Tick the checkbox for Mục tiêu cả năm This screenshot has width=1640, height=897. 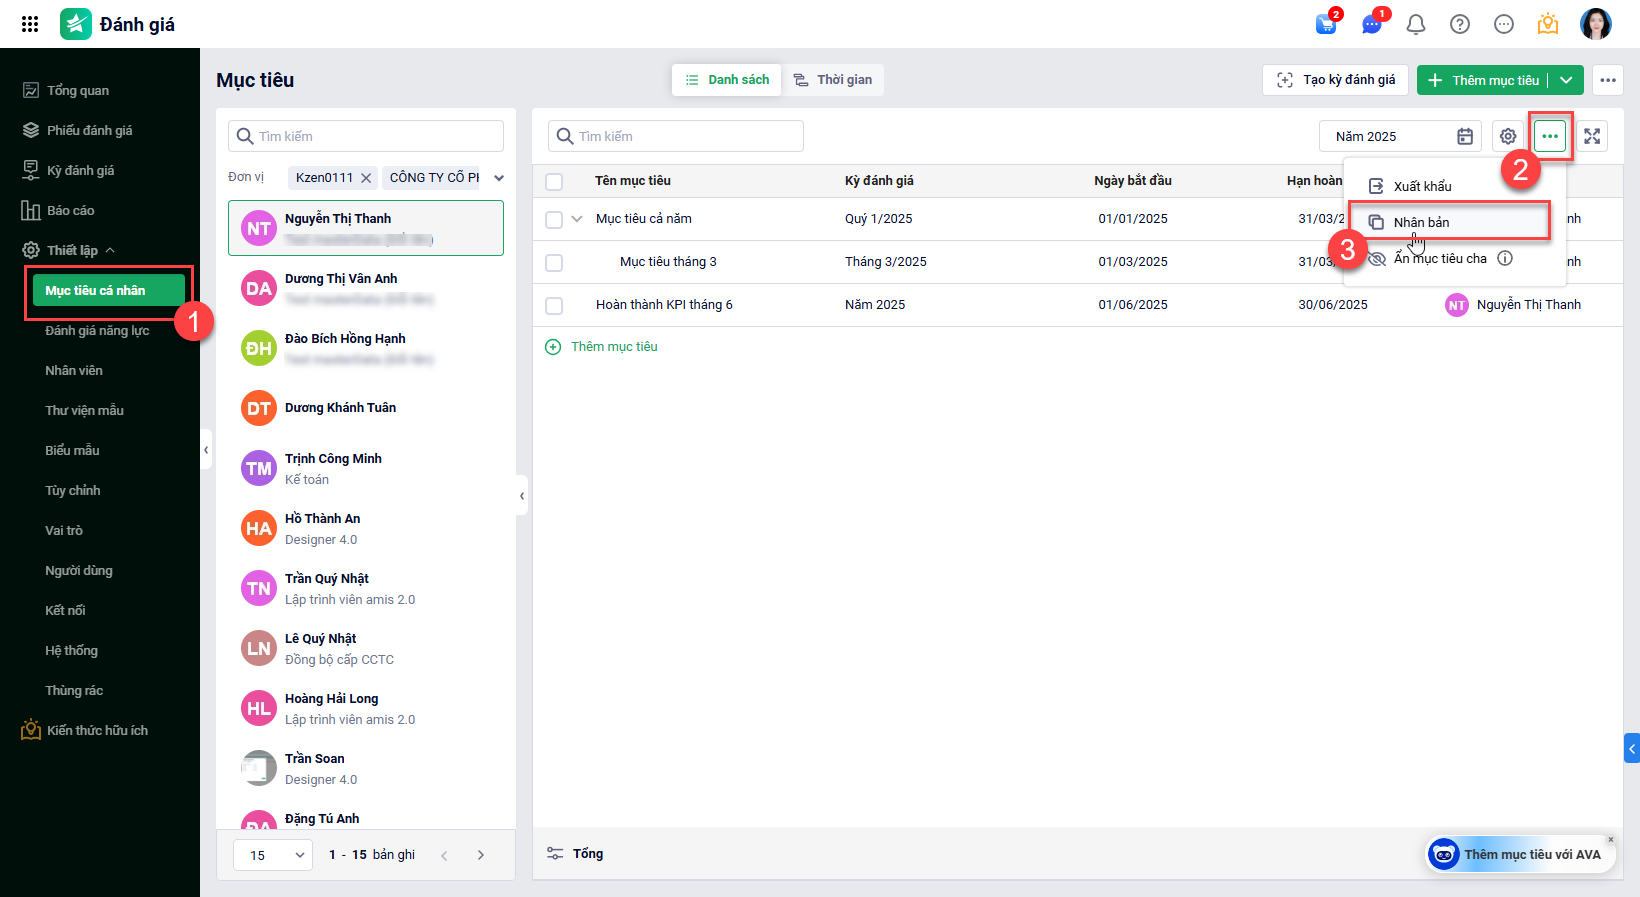(554, 219)
